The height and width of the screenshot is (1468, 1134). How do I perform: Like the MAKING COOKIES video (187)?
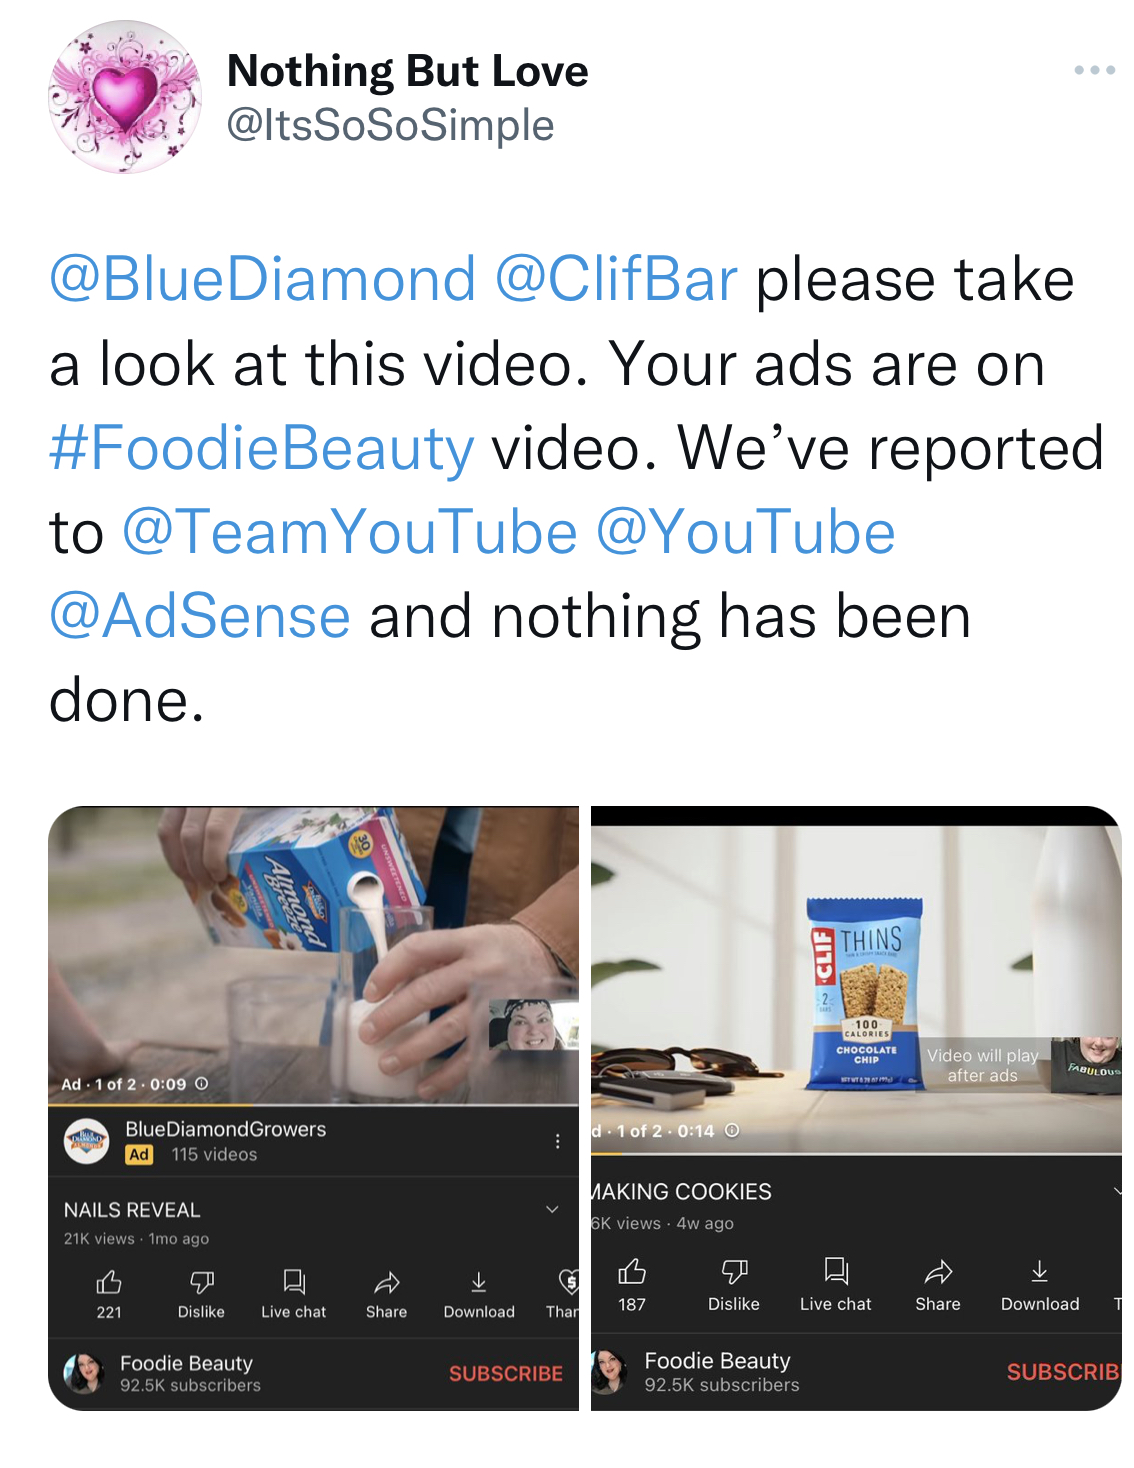632,1284
